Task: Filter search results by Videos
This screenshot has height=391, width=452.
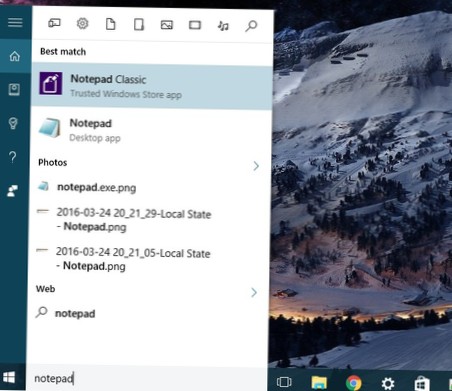Action: click(x=195, y=25)
